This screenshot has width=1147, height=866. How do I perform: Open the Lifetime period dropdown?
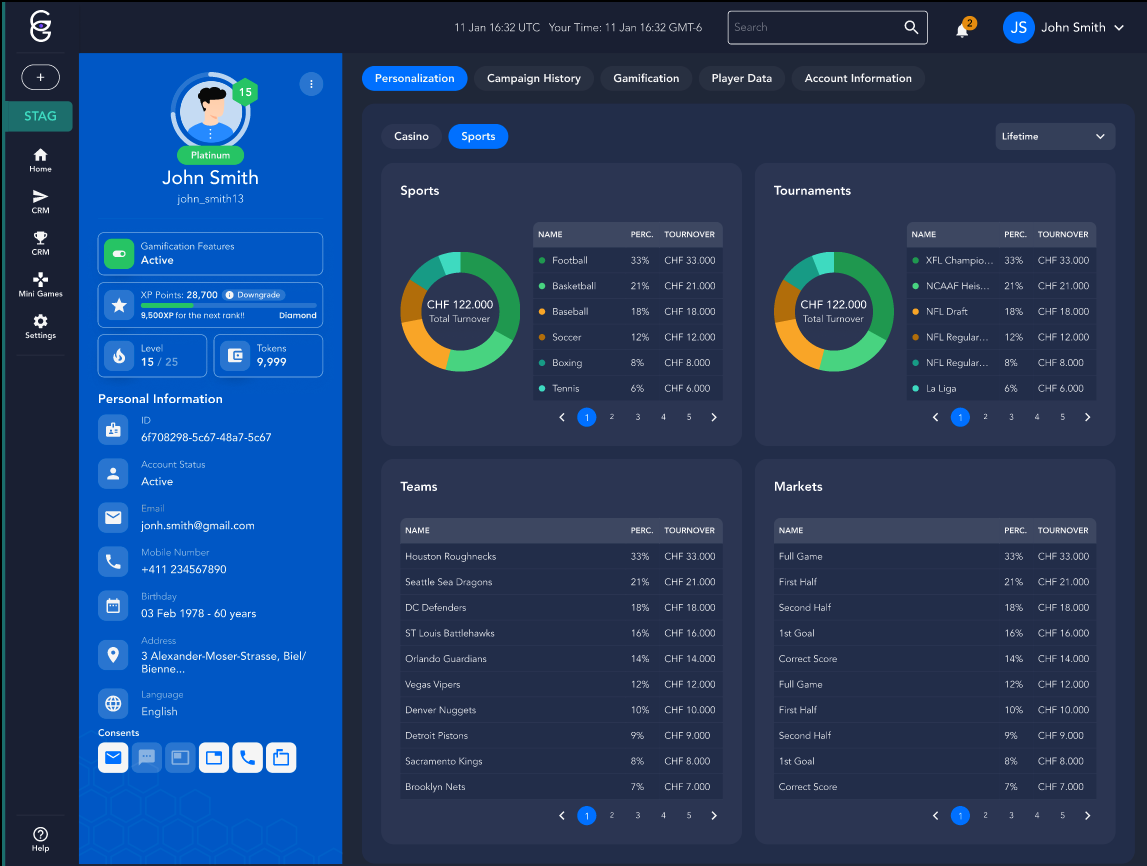coord(1055,137)
